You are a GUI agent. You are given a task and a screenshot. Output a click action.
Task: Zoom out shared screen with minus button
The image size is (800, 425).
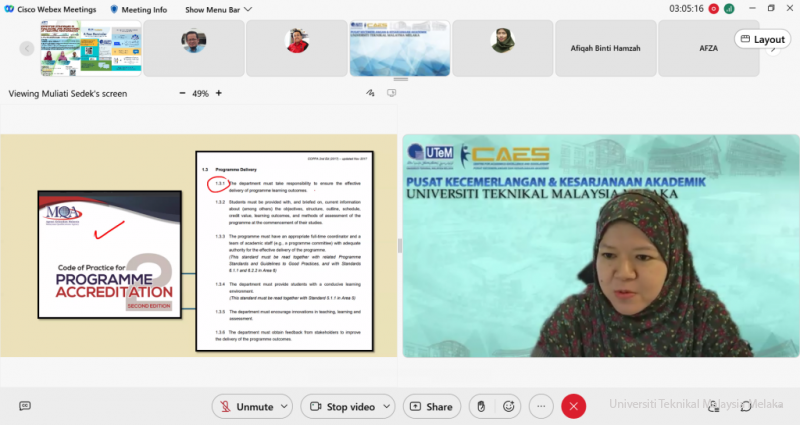(182, 93)
